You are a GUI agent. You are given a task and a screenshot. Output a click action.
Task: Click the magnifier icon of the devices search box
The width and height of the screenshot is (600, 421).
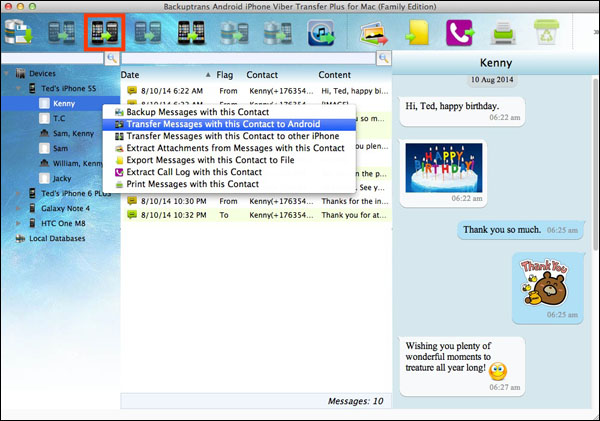click(112, 58)
